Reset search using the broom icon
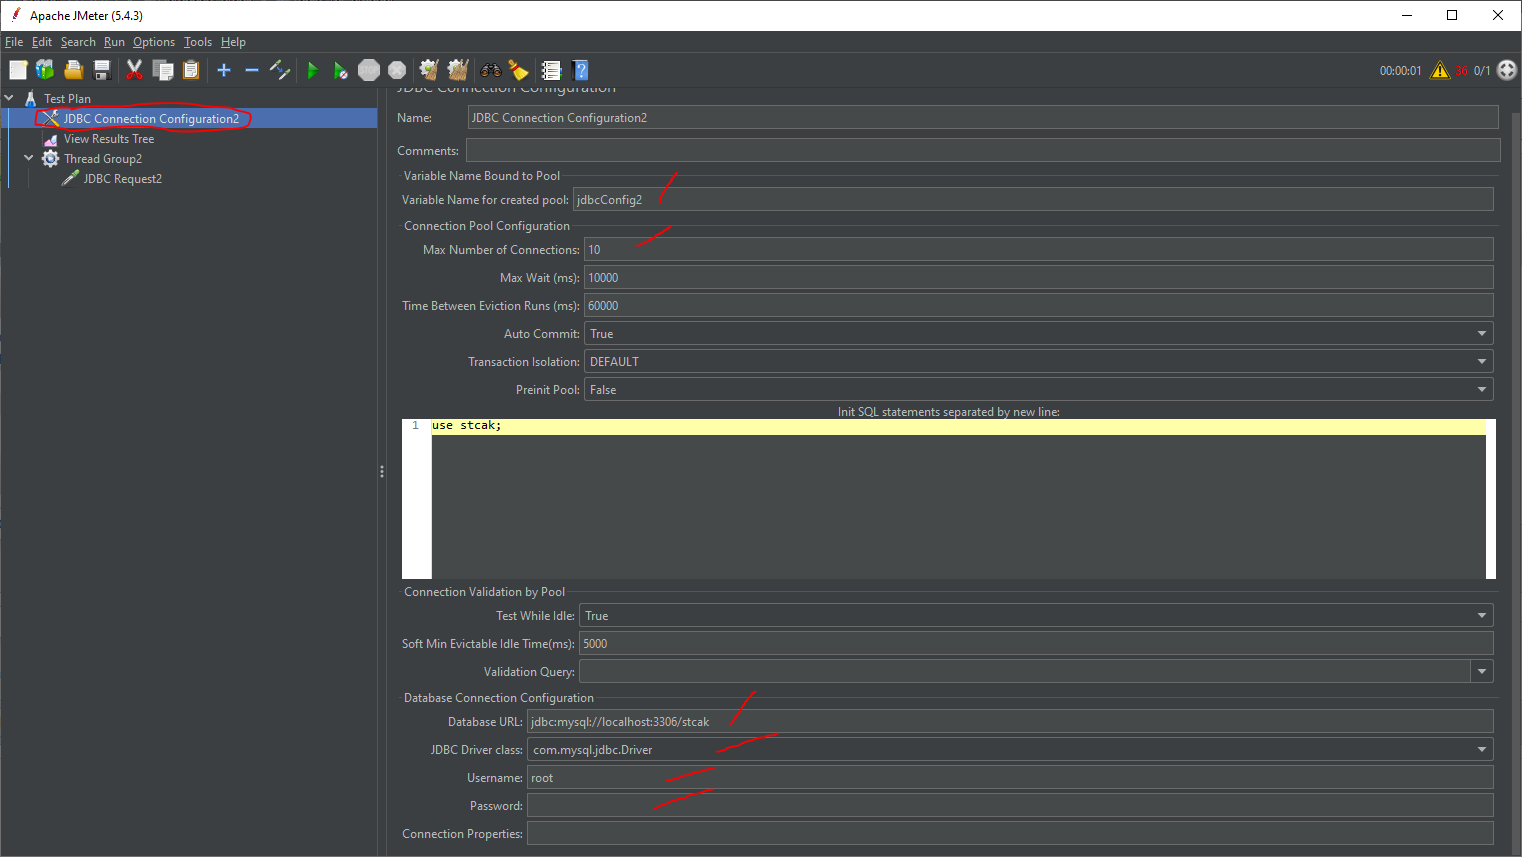This screenshot has width=1522, height=857. coord(518,70)
